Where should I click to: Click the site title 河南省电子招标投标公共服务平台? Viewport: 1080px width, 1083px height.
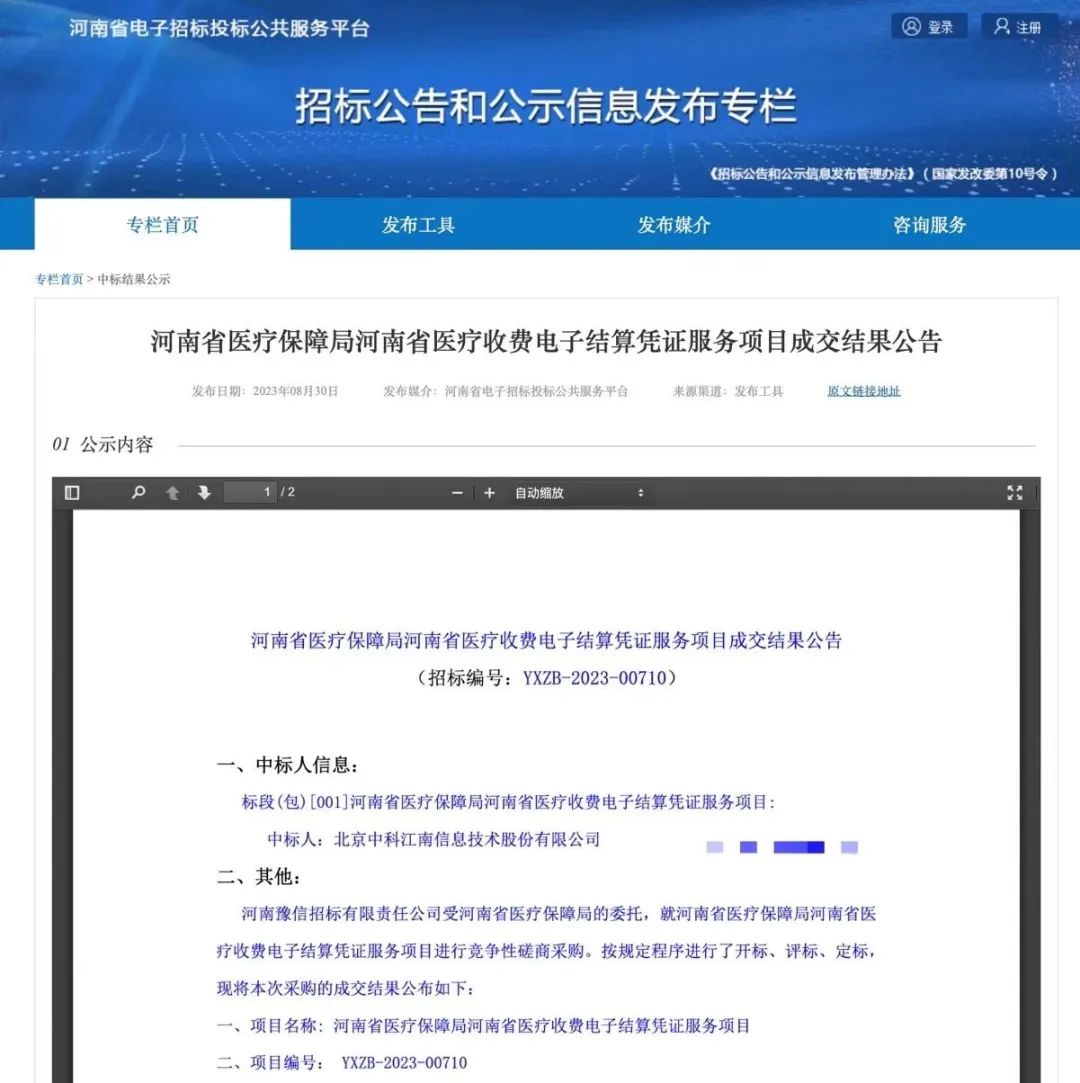(219, 28)
